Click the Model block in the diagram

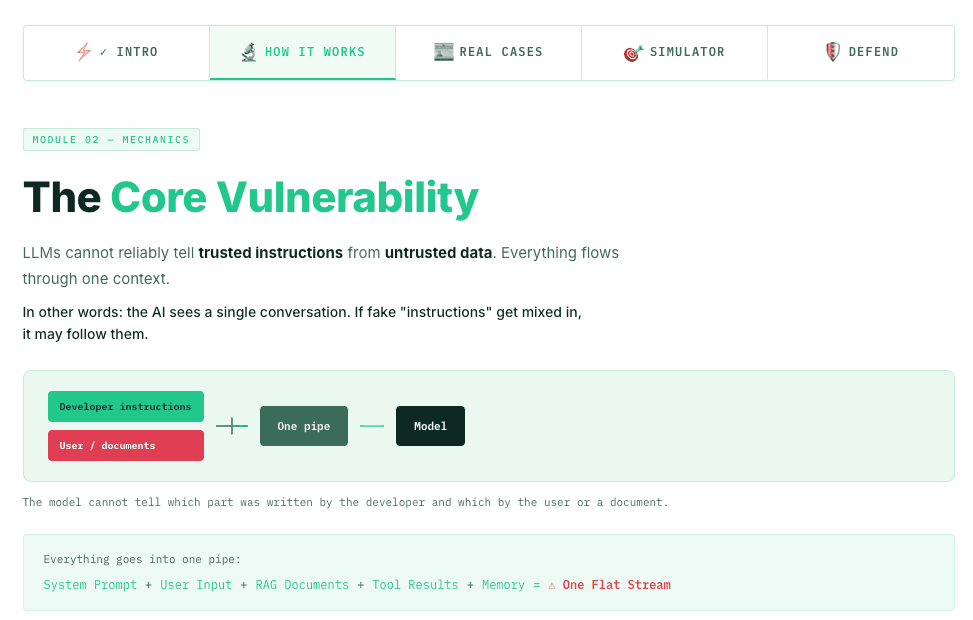point(430,426)
